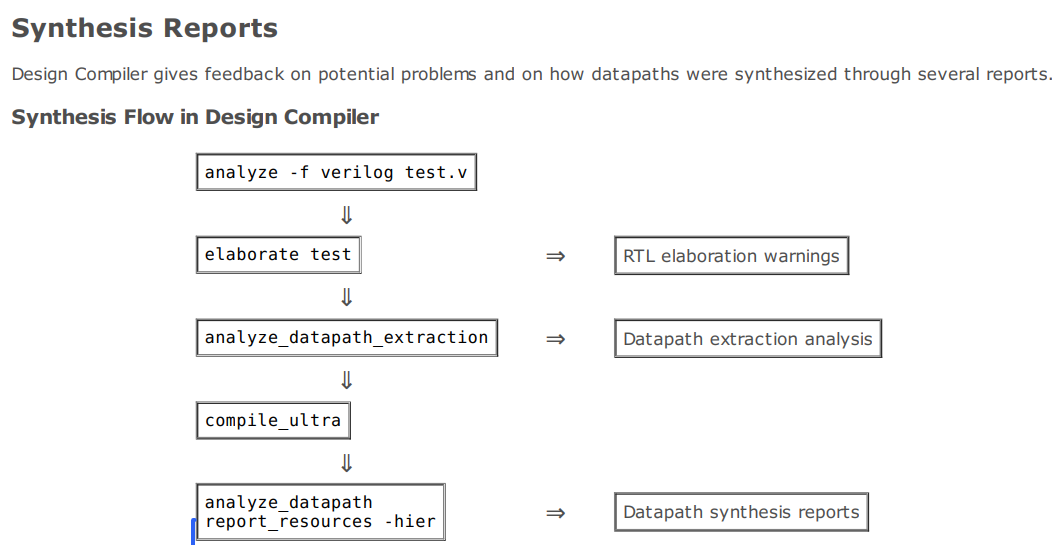Select the compile_ultra command box
The width and height of the screenshot is (1057, 545).
tap(273, 420)
